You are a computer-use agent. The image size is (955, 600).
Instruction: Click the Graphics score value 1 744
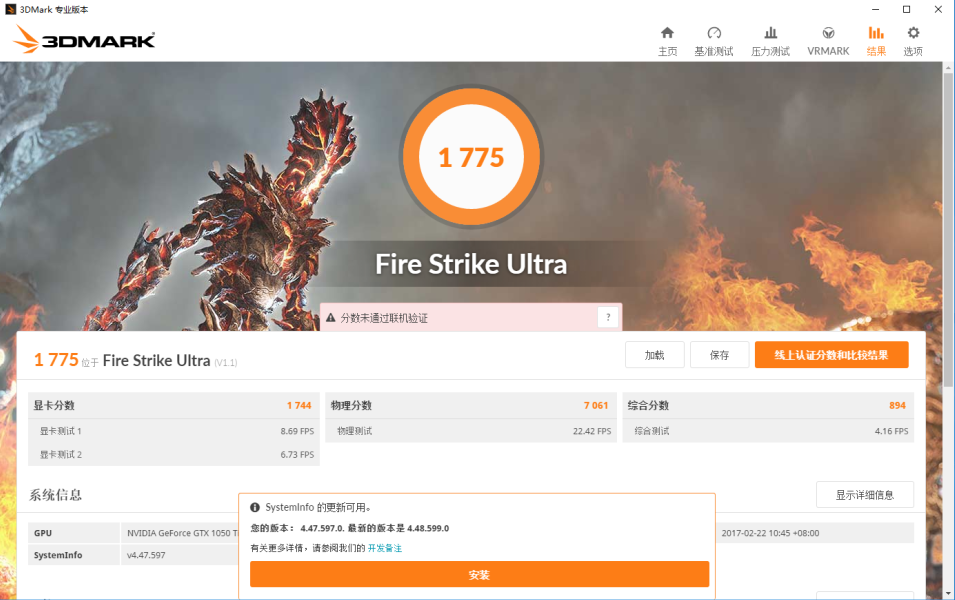pyautogui.click(x=299, y=406)
